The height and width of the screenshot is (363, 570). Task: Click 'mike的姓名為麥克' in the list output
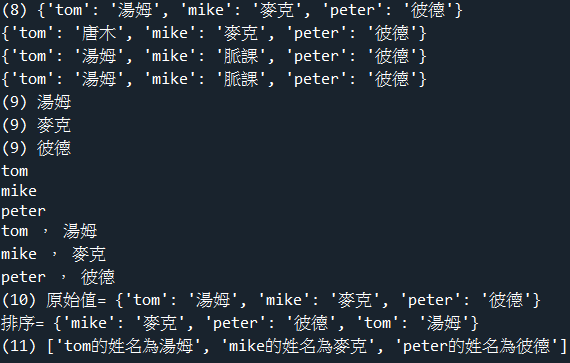click(x=298, y=346)
